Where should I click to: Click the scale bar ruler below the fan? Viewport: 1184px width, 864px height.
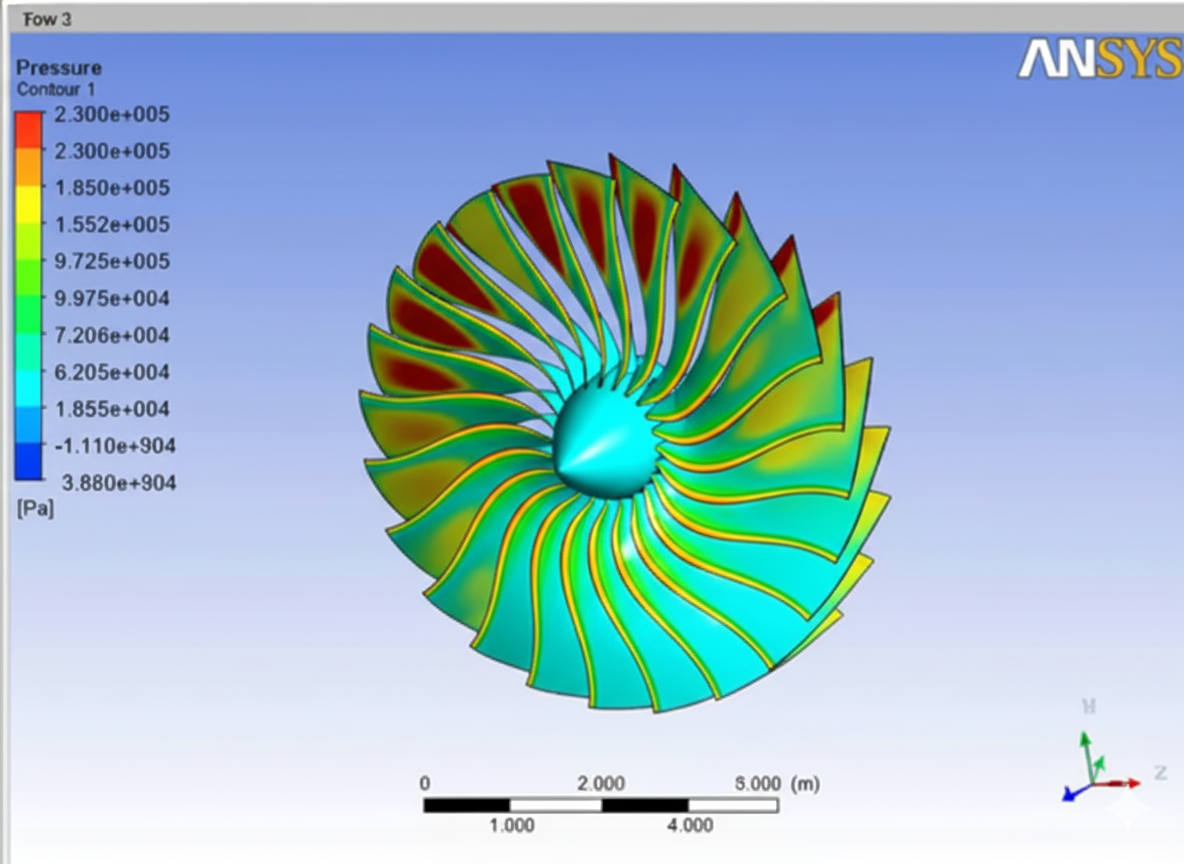click(600, 803)
